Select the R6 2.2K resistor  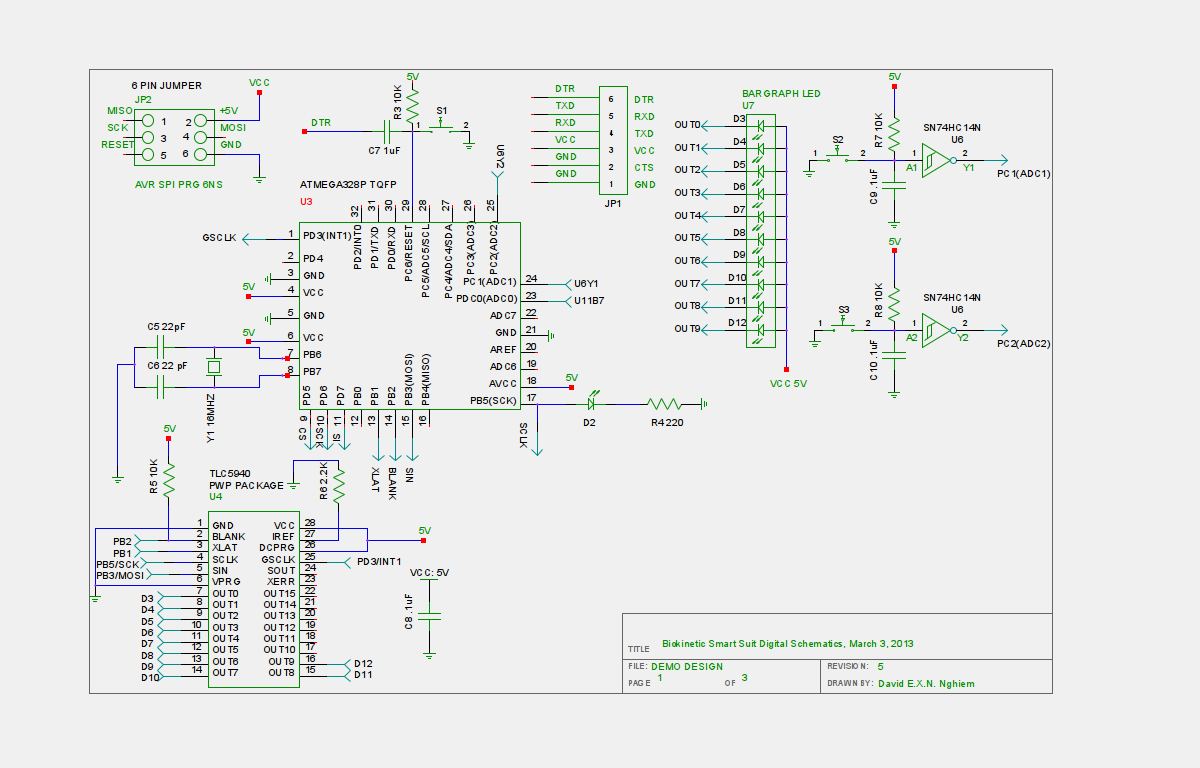(339, 484)
